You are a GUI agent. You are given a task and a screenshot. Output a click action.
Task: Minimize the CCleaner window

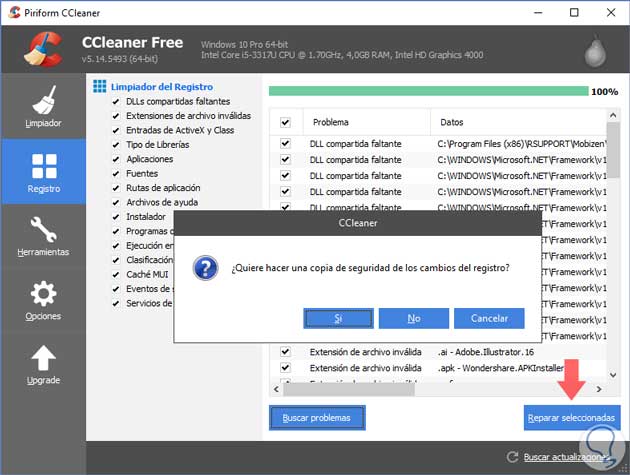click(538, 12)
